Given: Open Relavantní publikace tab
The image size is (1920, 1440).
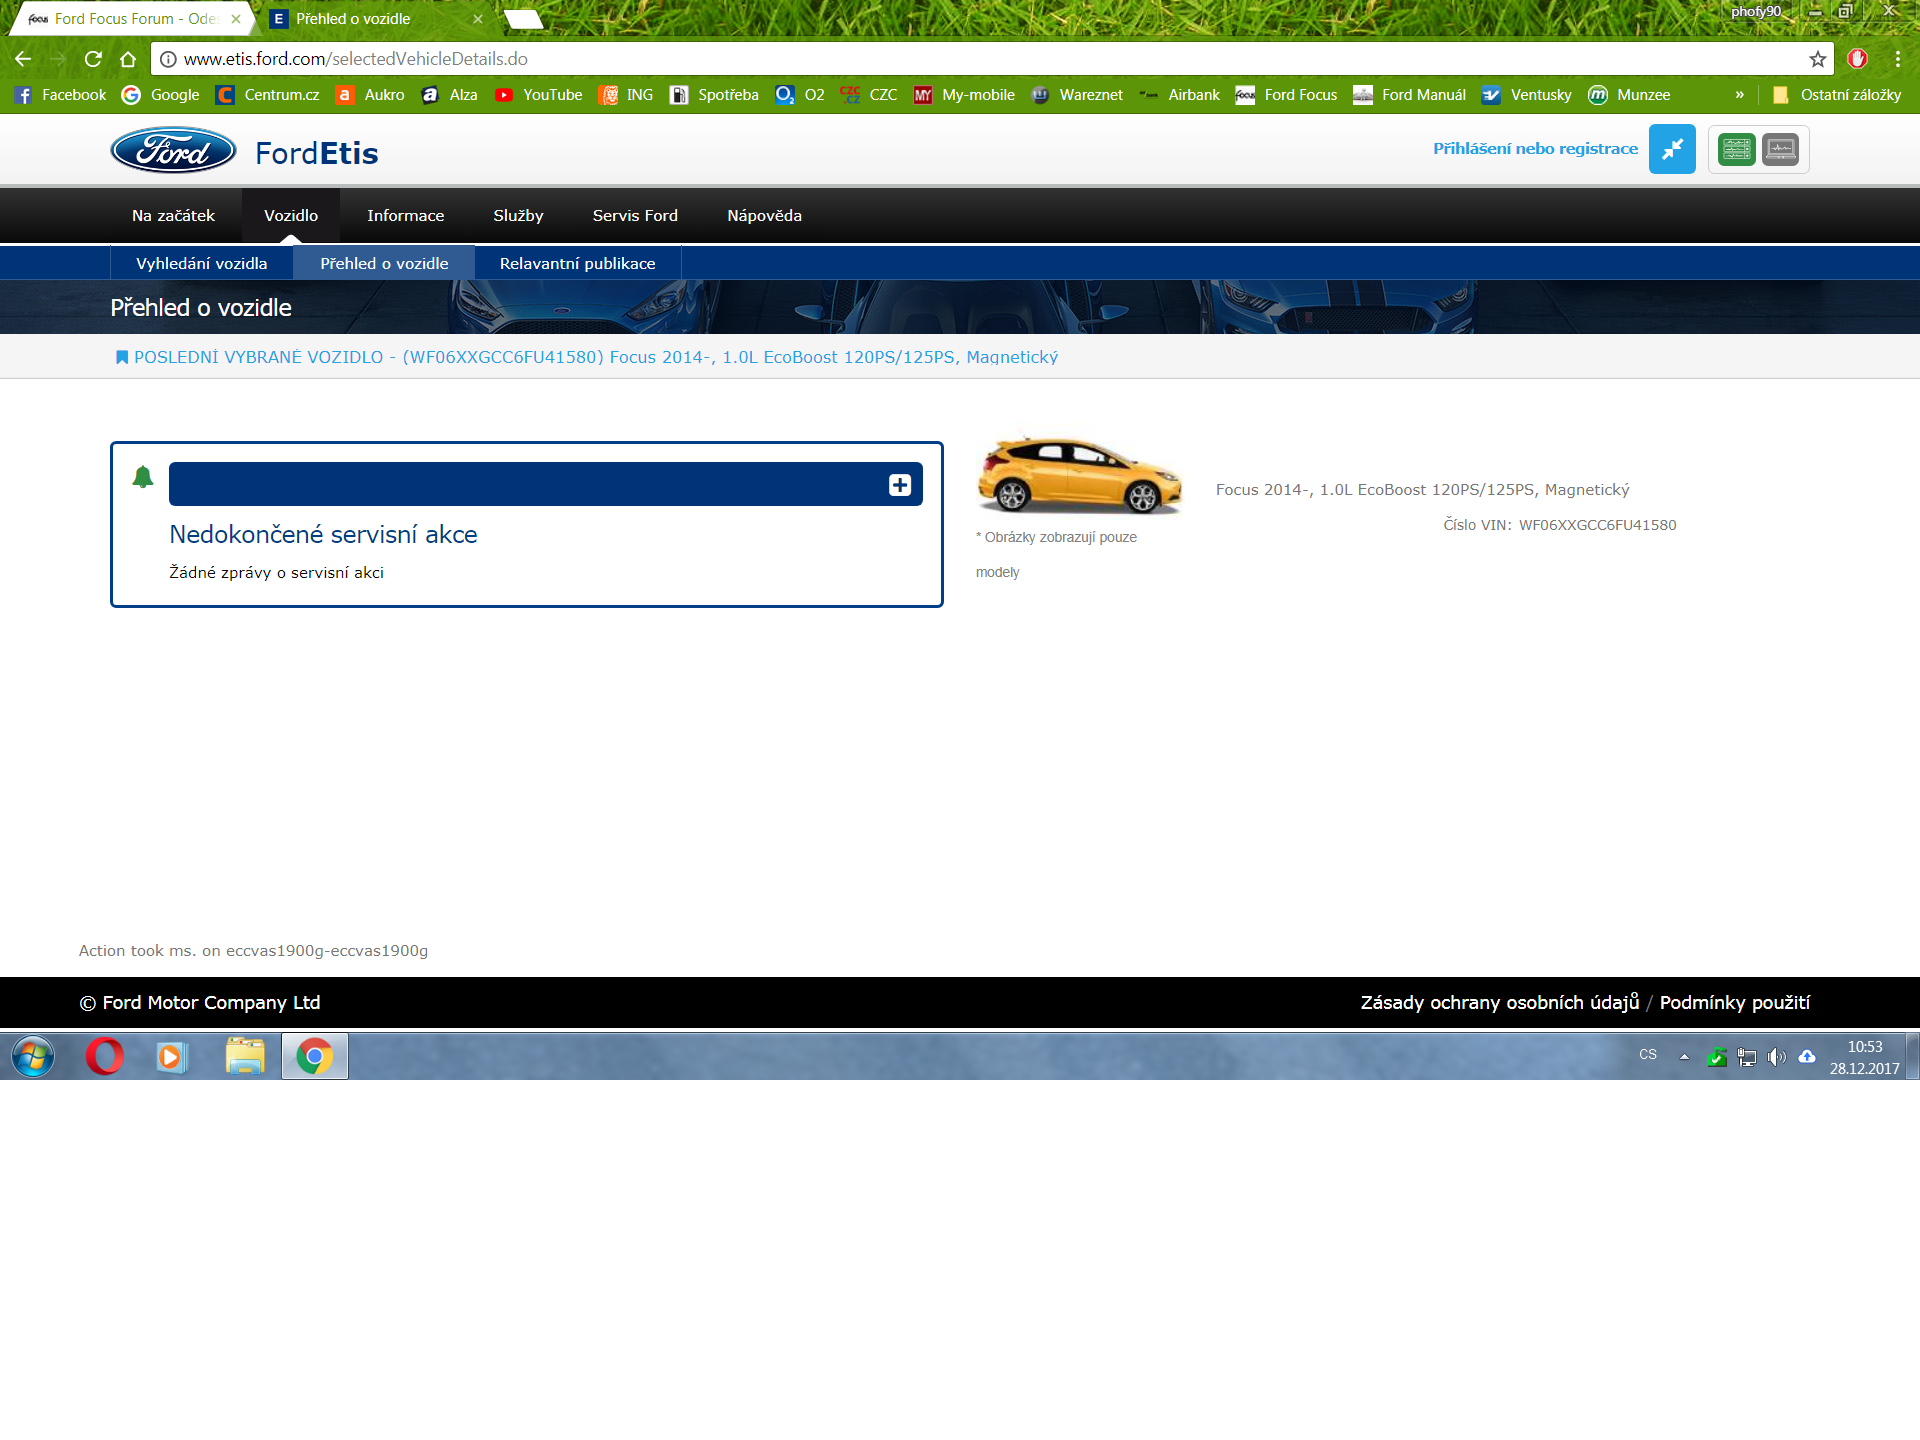Looking at the screenshot, I should point(577,264).
